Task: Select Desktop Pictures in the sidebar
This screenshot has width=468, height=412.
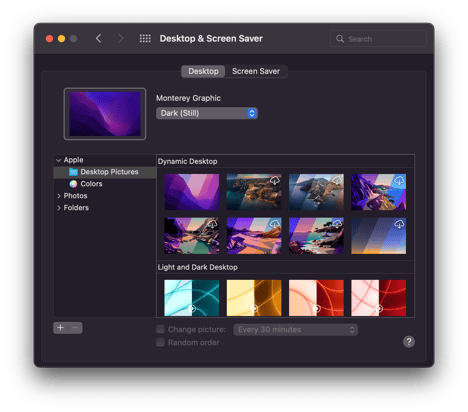Action: (105, 172)
